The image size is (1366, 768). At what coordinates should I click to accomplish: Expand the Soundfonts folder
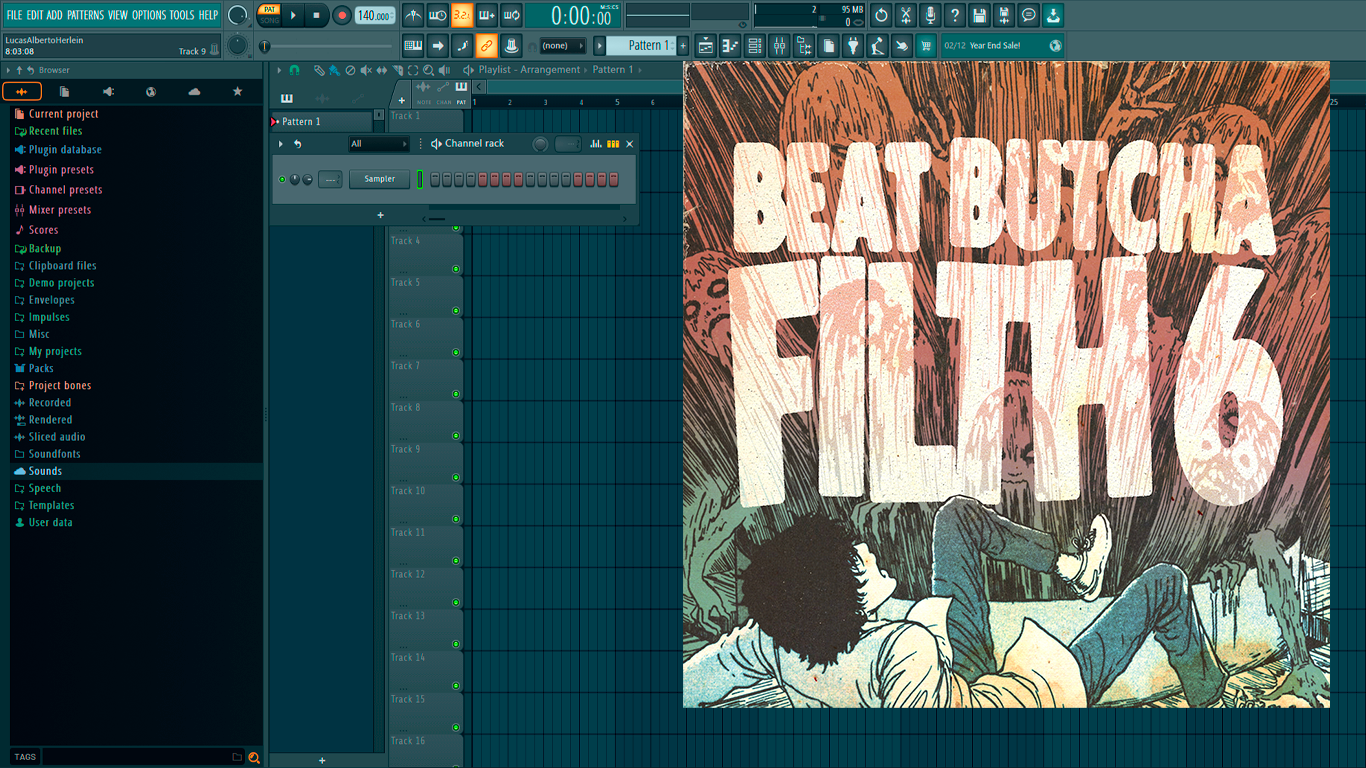point(54,454)
